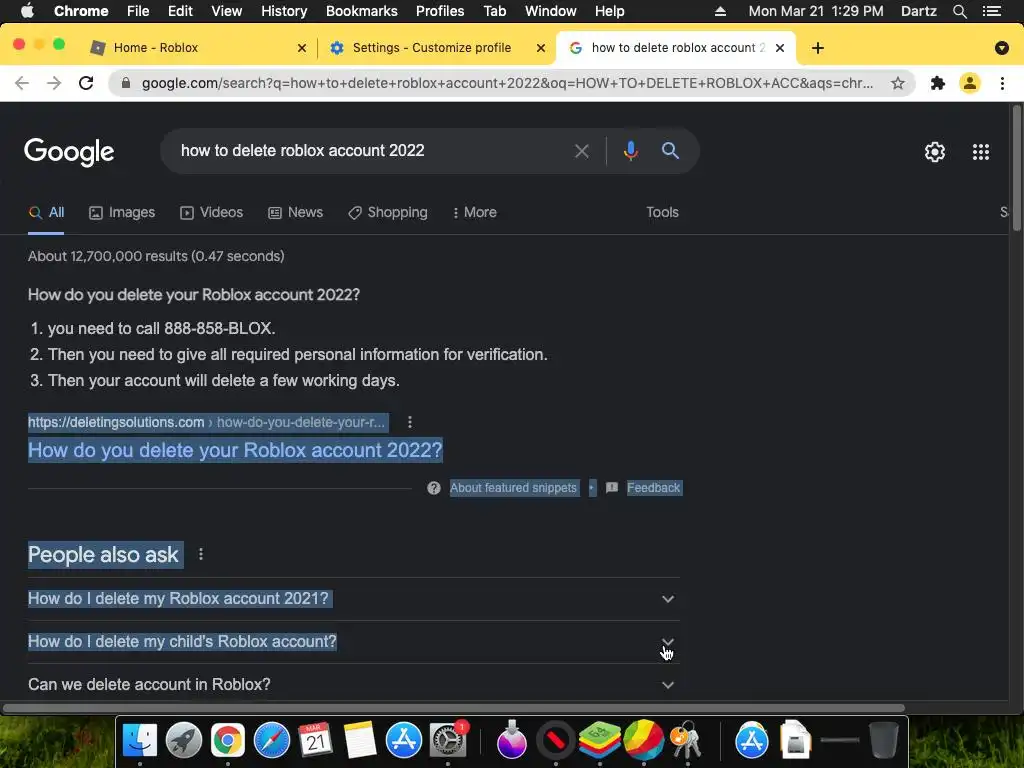
Task: Open the Chrome extensions puzzle icon
Action: 938,83
